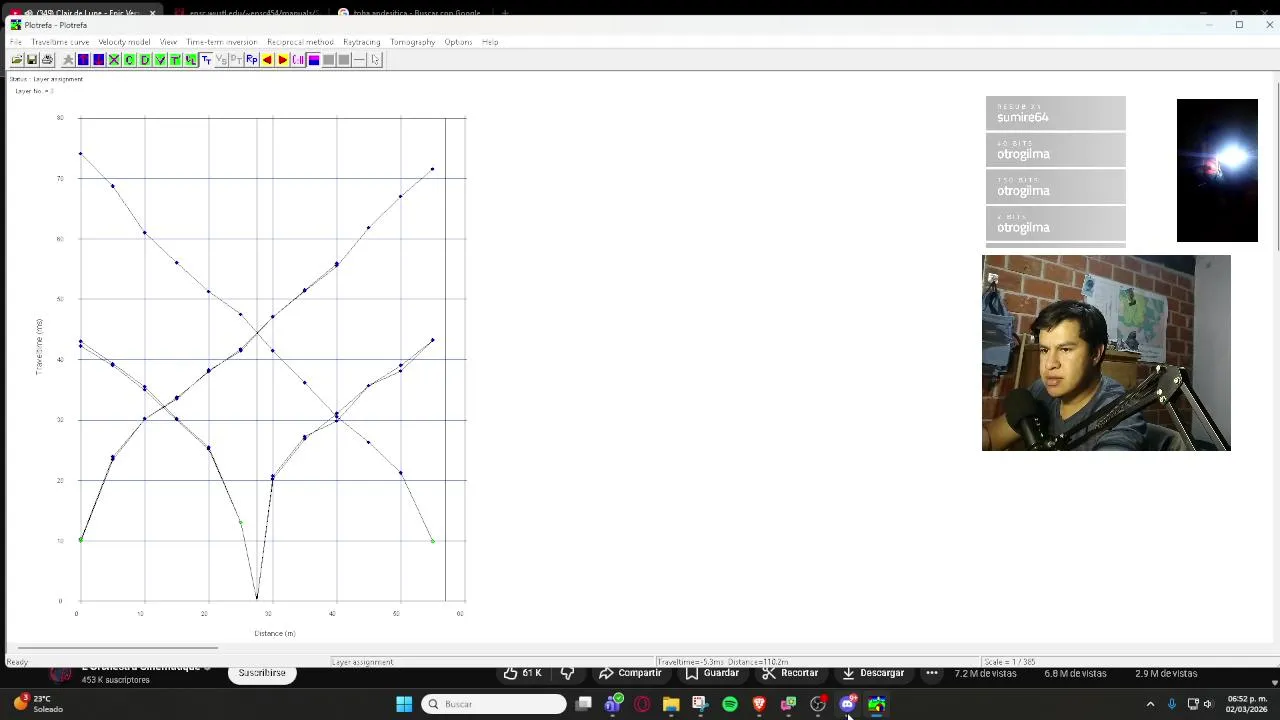Click the Guardar button

pyautogui.click(x=712, y=673)
